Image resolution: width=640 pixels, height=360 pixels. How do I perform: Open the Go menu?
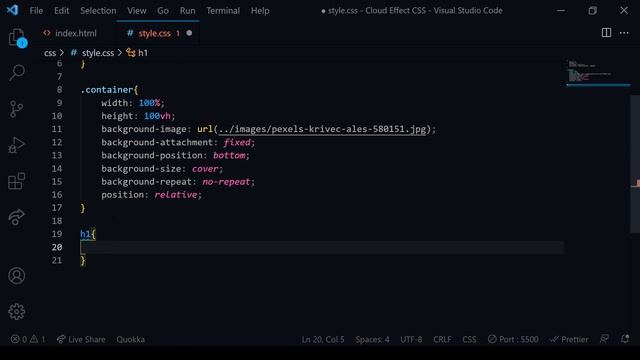coord(163,11)
